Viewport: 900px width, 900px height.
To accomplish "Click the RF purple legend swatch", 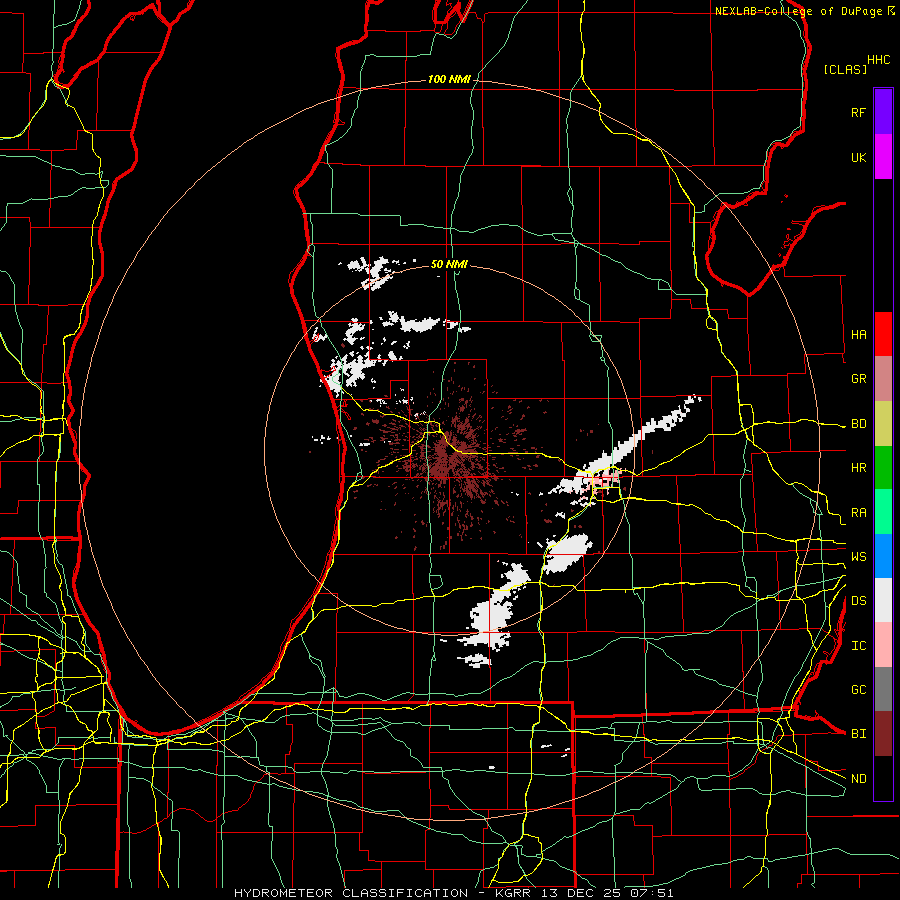I will [883, 112].
